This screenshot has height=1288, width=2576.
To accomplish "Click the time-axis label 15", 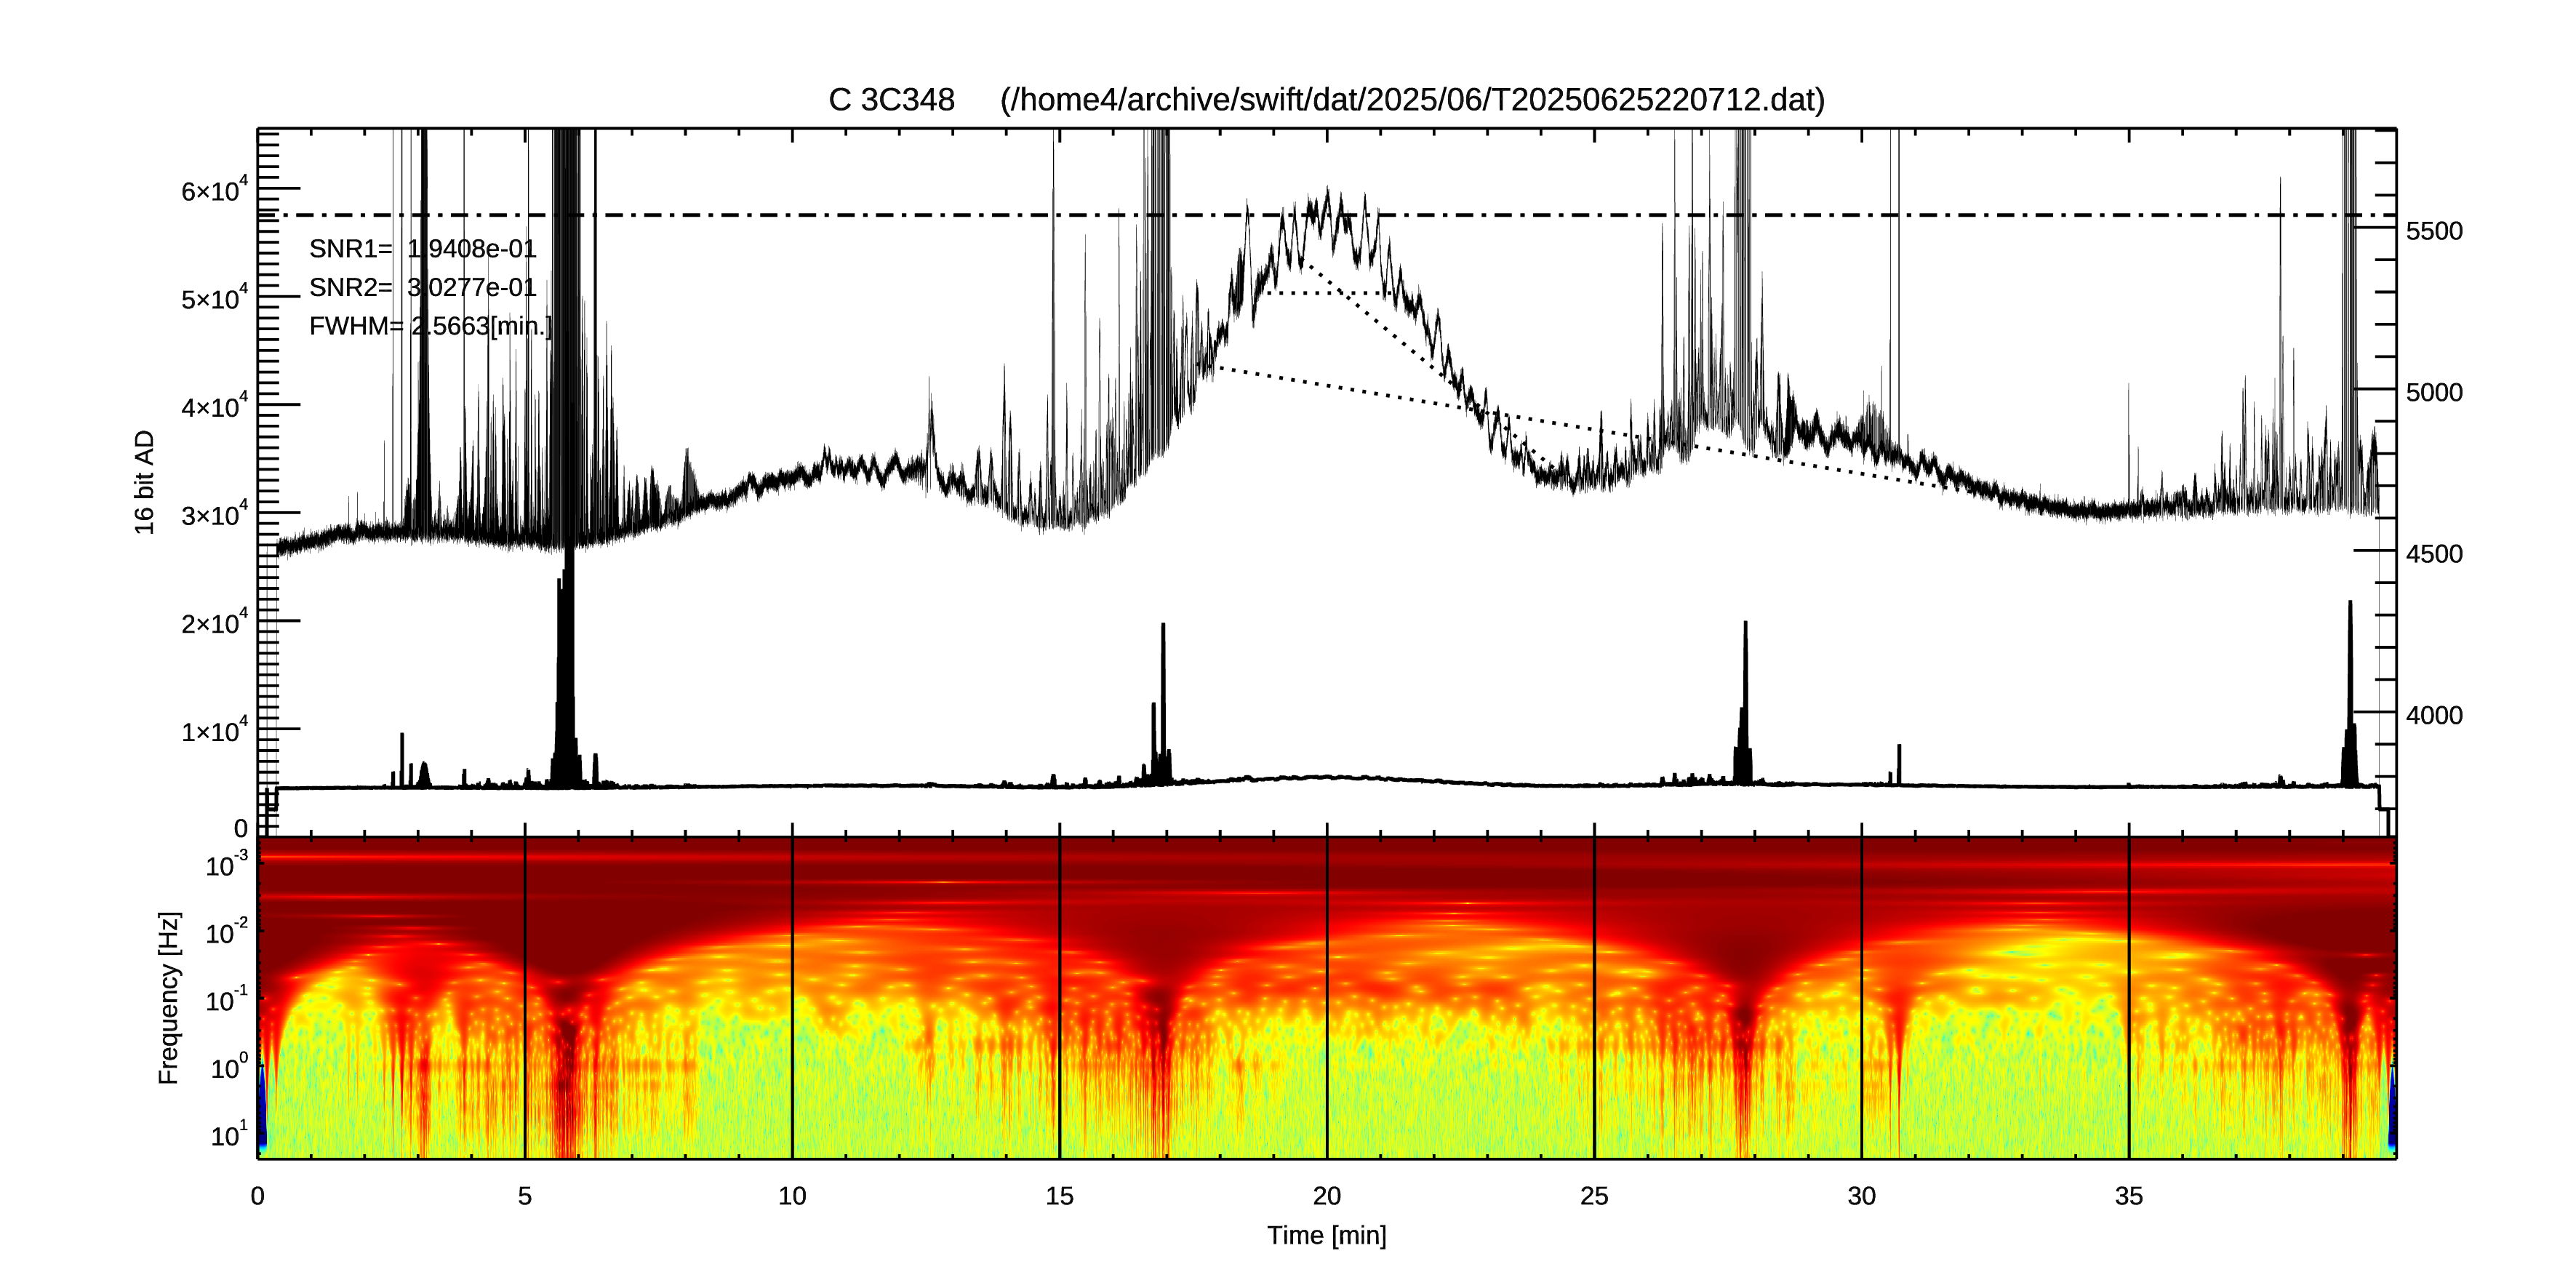I will pos(1060,1196).
